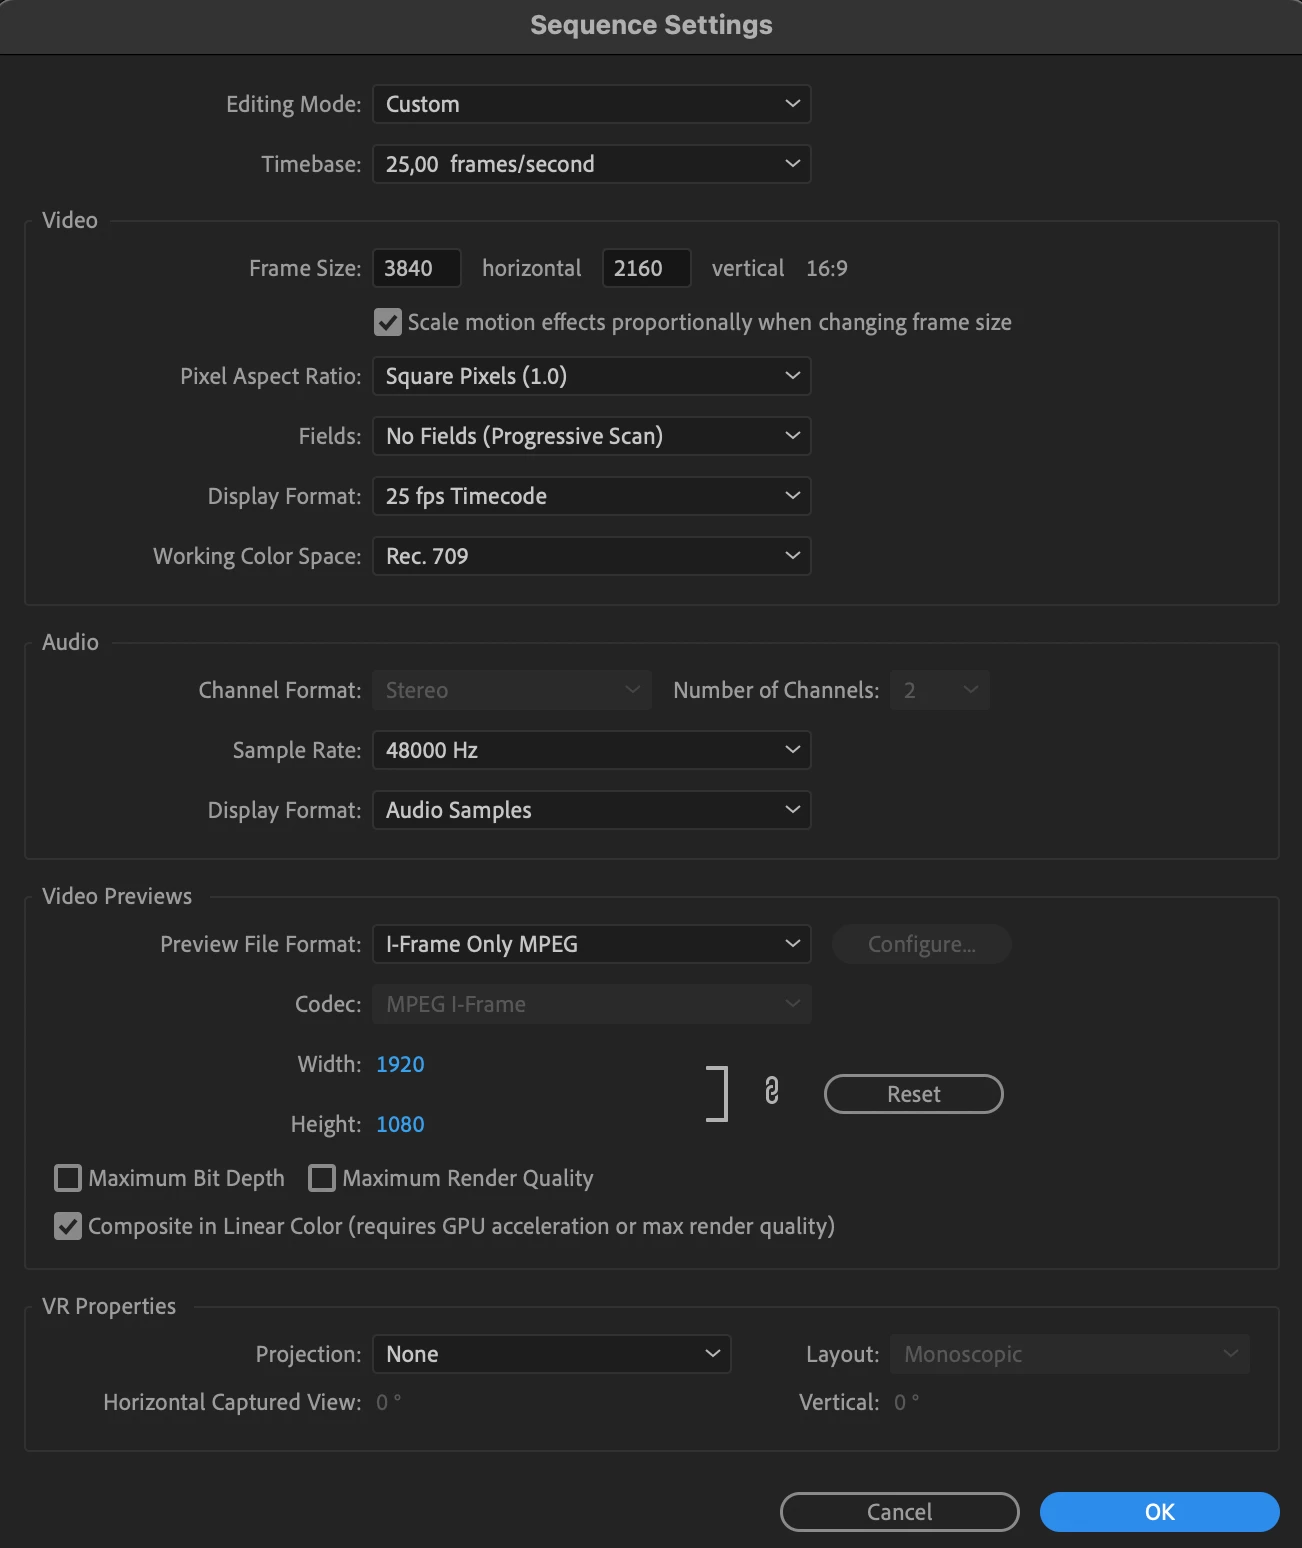
Task: Open the Editing Mode dropdown
Action: (x=592, y=104)
